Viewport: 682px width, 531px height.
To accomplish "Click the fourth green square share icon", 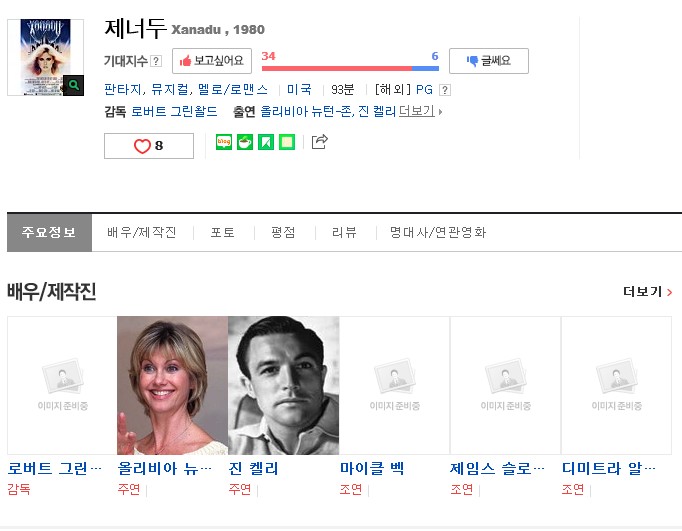I will (287, 142).
